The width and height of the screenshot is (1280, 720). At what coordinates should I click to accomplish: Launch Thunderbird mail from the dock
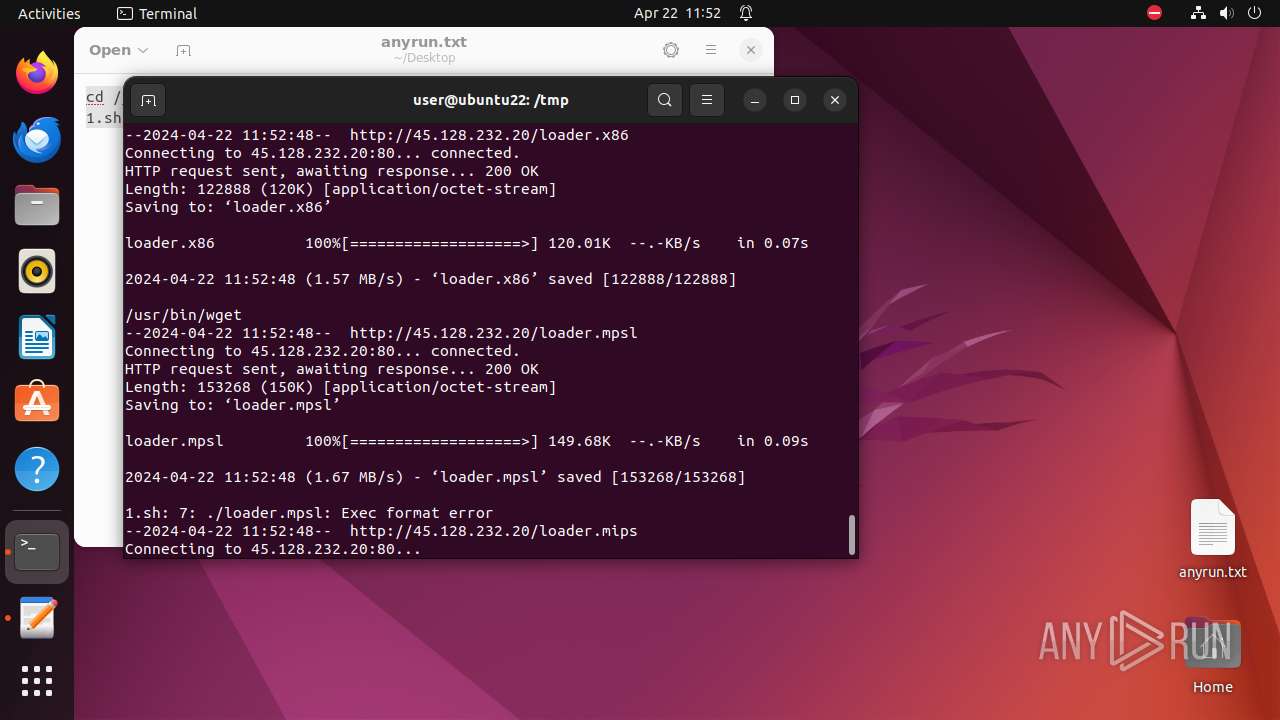click(37, 139)
